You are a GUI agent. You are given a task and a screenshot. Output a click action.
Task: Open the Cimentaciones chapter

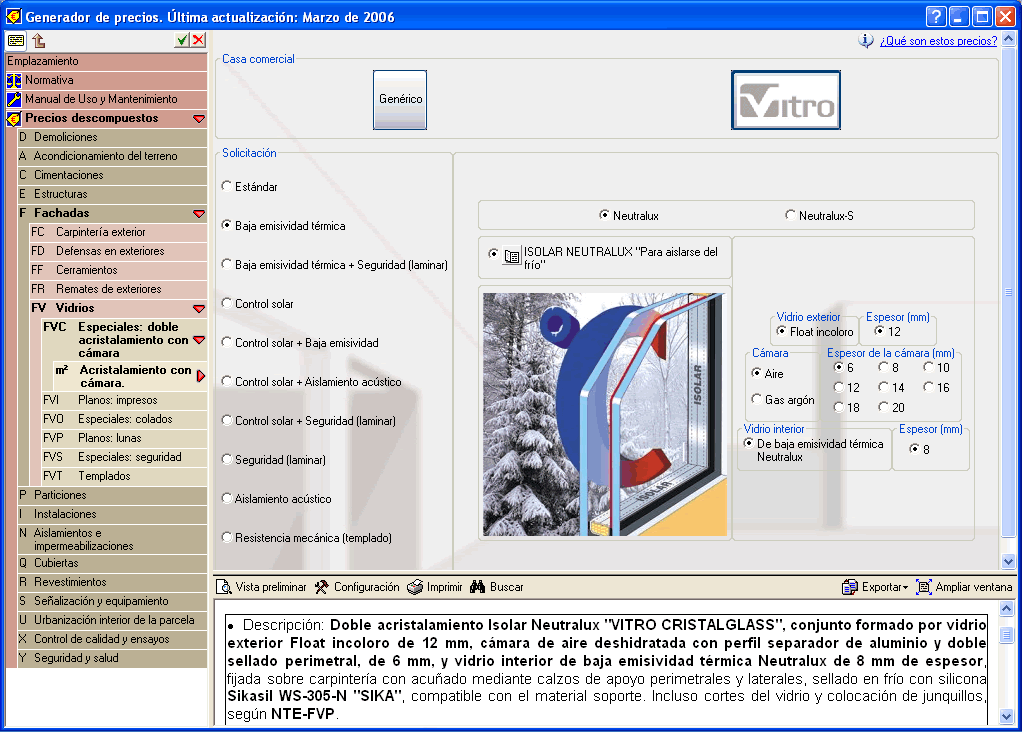pyautogui.click(x=112, y=175)
